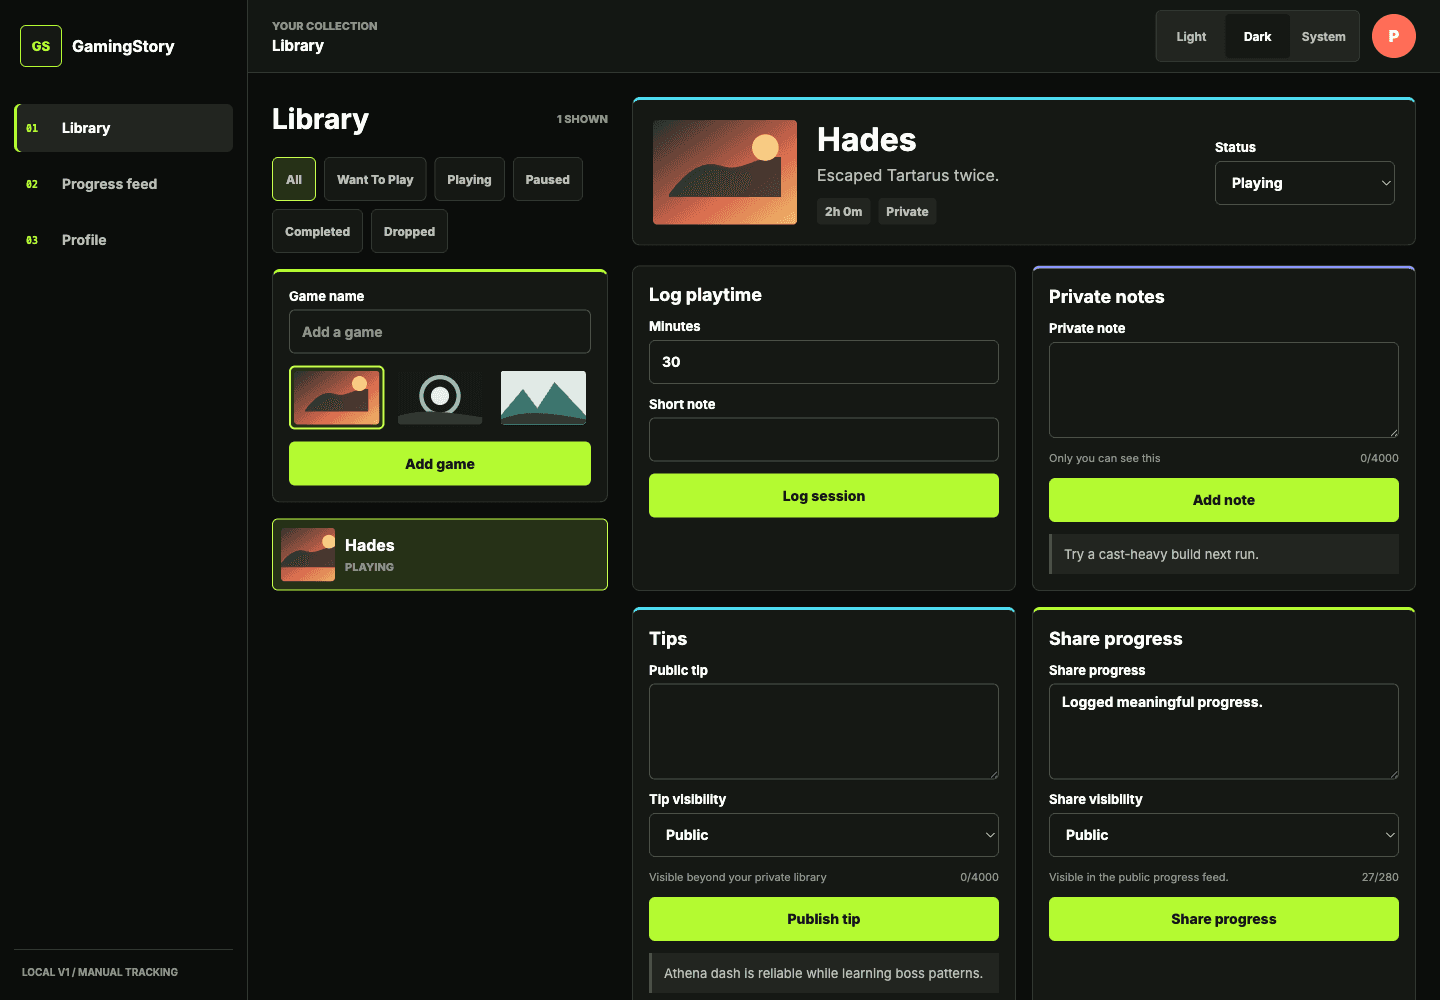Open Profile in the sidebar
Viewport: 1440px width, 1000px height.
124,240
